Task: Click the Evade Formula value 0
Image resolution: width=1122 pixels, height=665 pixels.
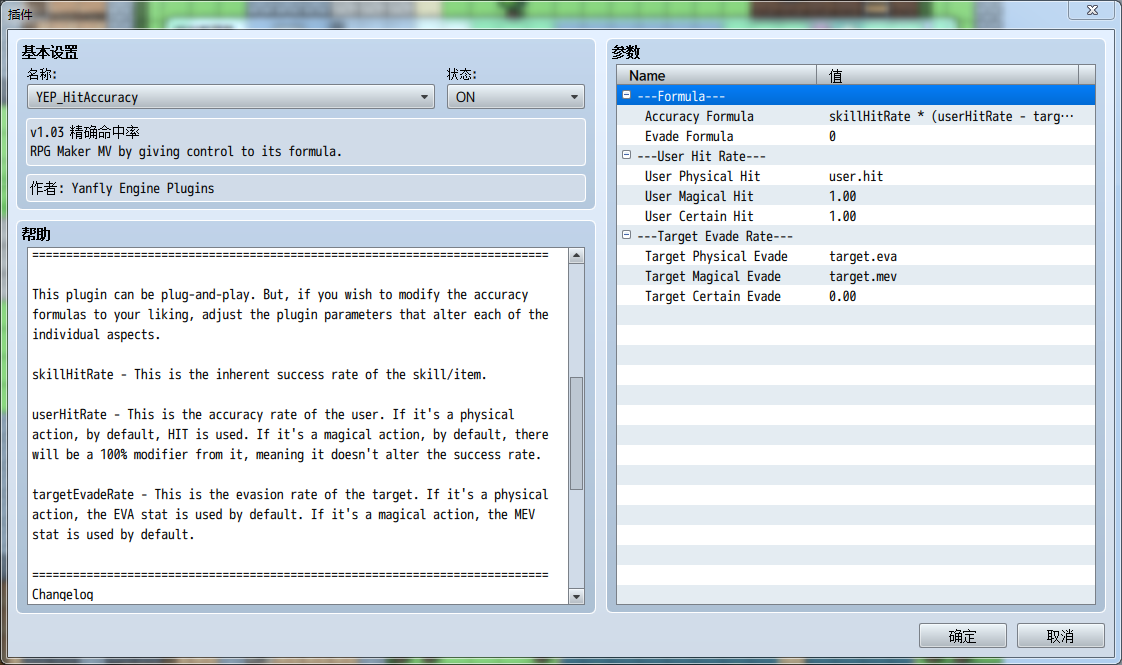Action: click(x=832, y=136)
